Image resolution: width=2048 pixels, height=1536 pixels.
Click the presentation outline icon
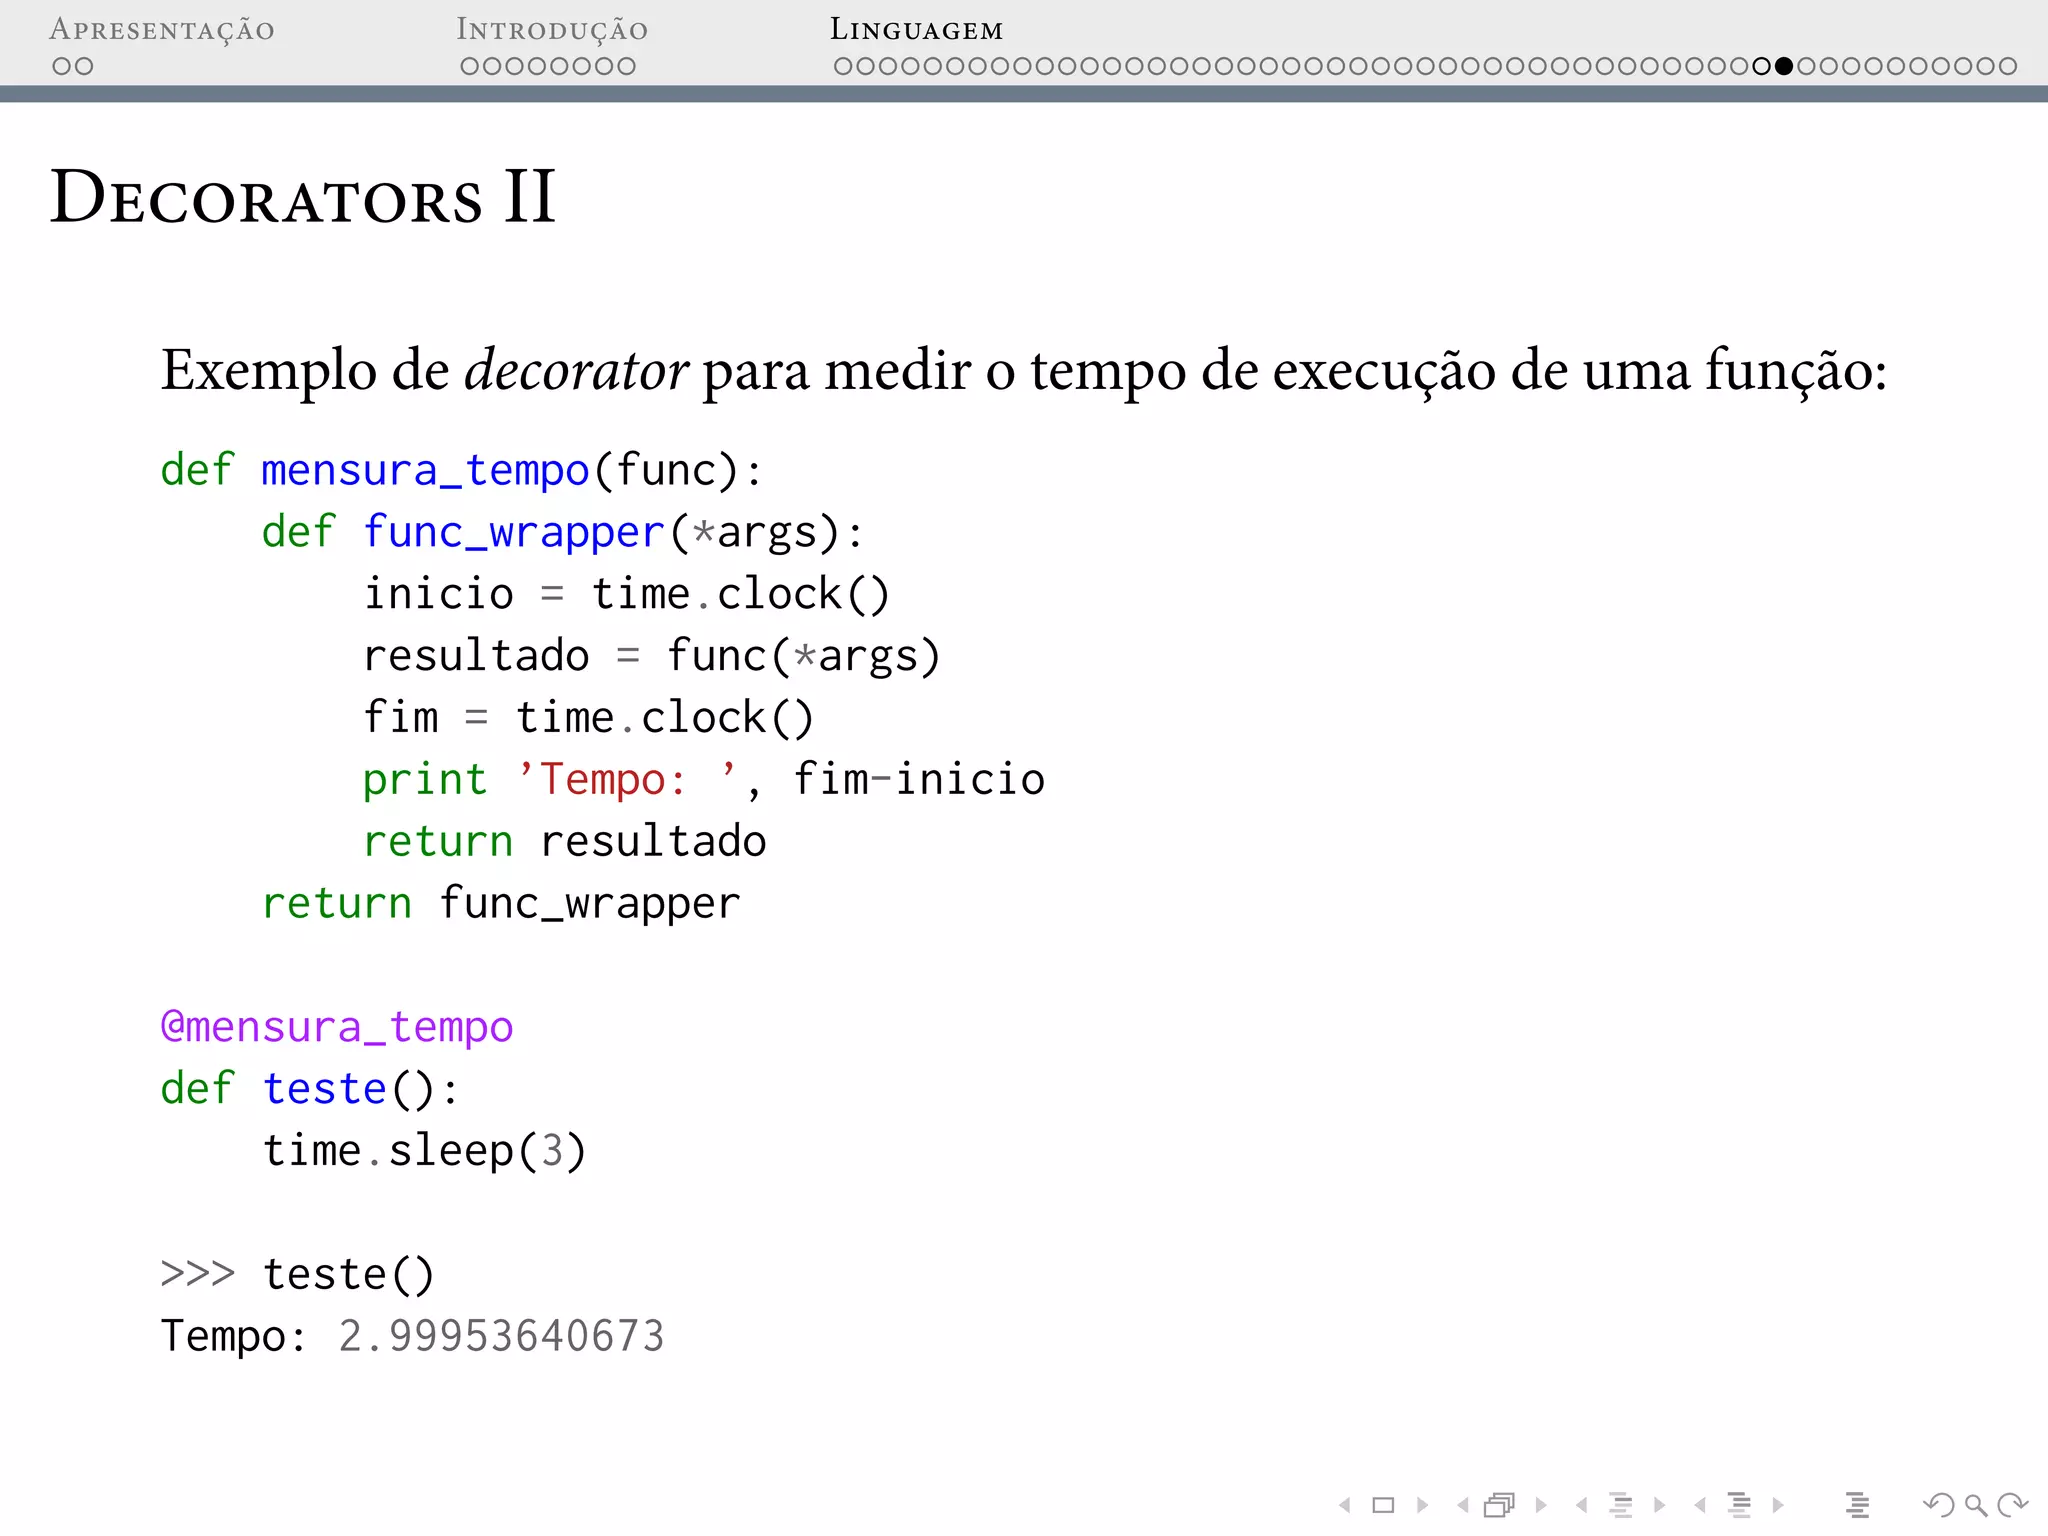click(1858, 1505)
